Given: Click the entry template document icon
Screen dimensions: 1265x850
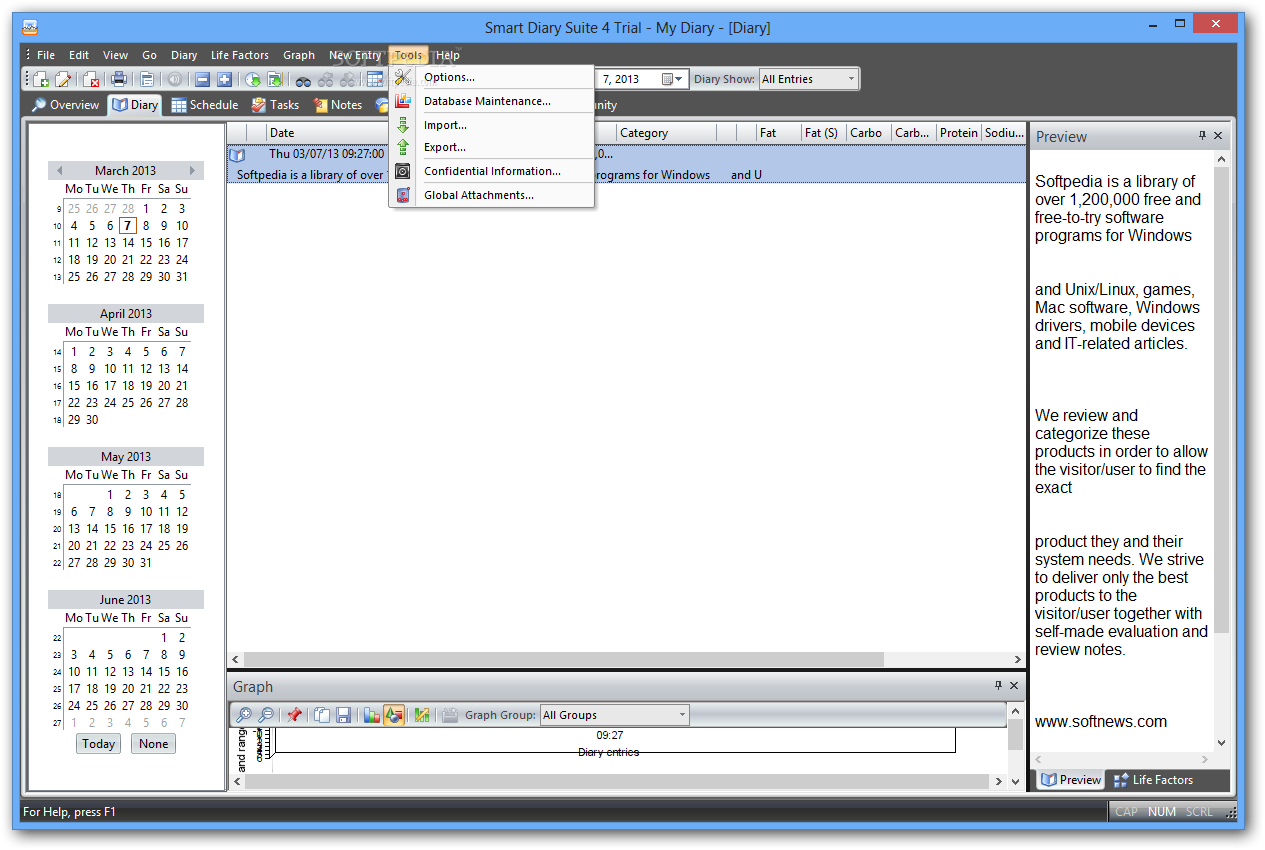Looking at the screenshot, I should click(147, 80).
